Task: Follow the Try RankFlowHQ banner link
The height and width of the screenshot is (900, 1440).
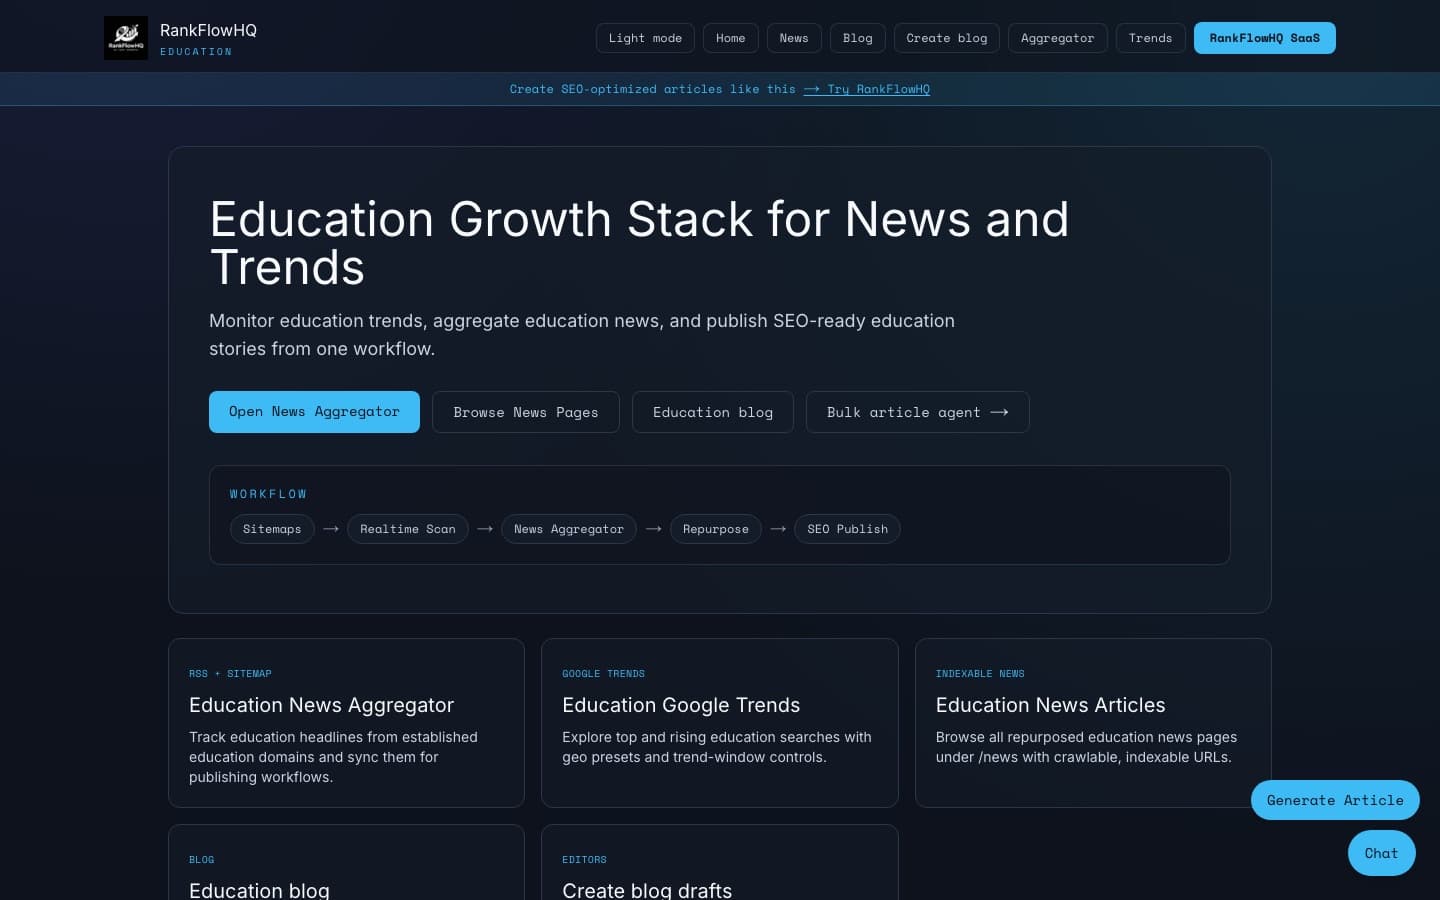Action: pos(867,89)
